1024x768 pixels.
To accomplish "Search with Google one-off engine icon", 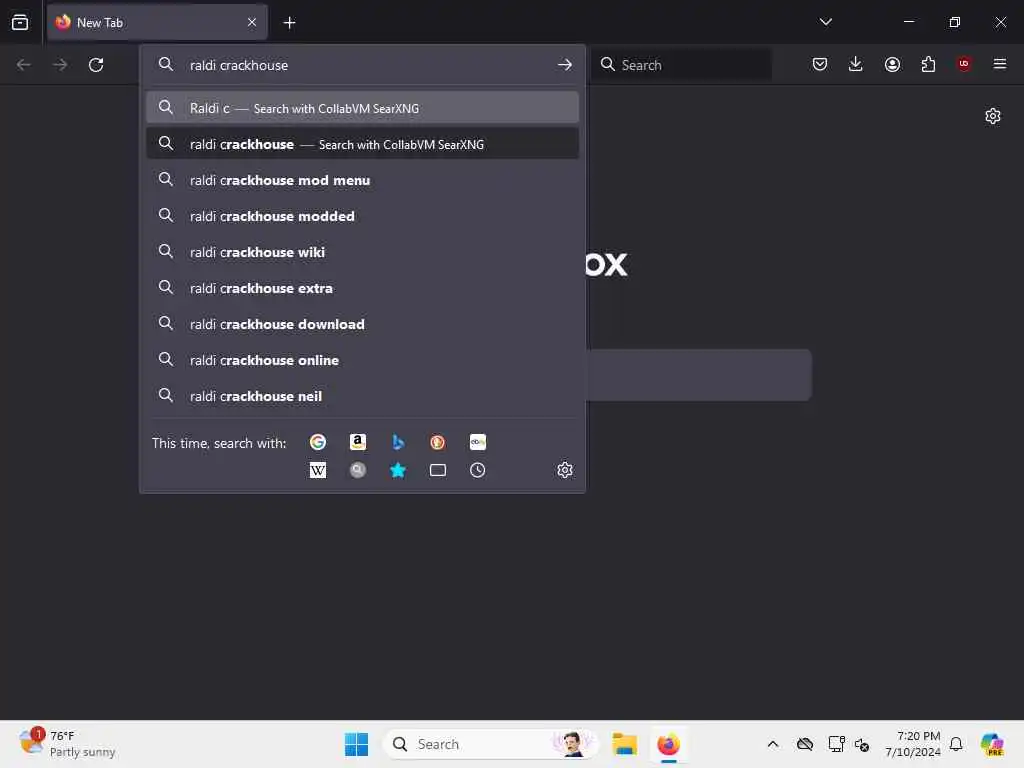I will (317, 442).
